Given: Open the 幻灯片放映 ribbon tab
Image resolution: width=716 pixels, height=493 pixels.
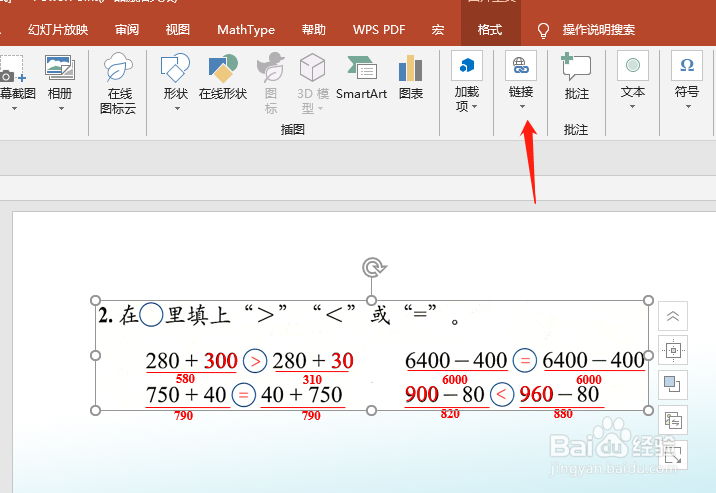Looking at the screenshot, I should [x=58, y=30].
